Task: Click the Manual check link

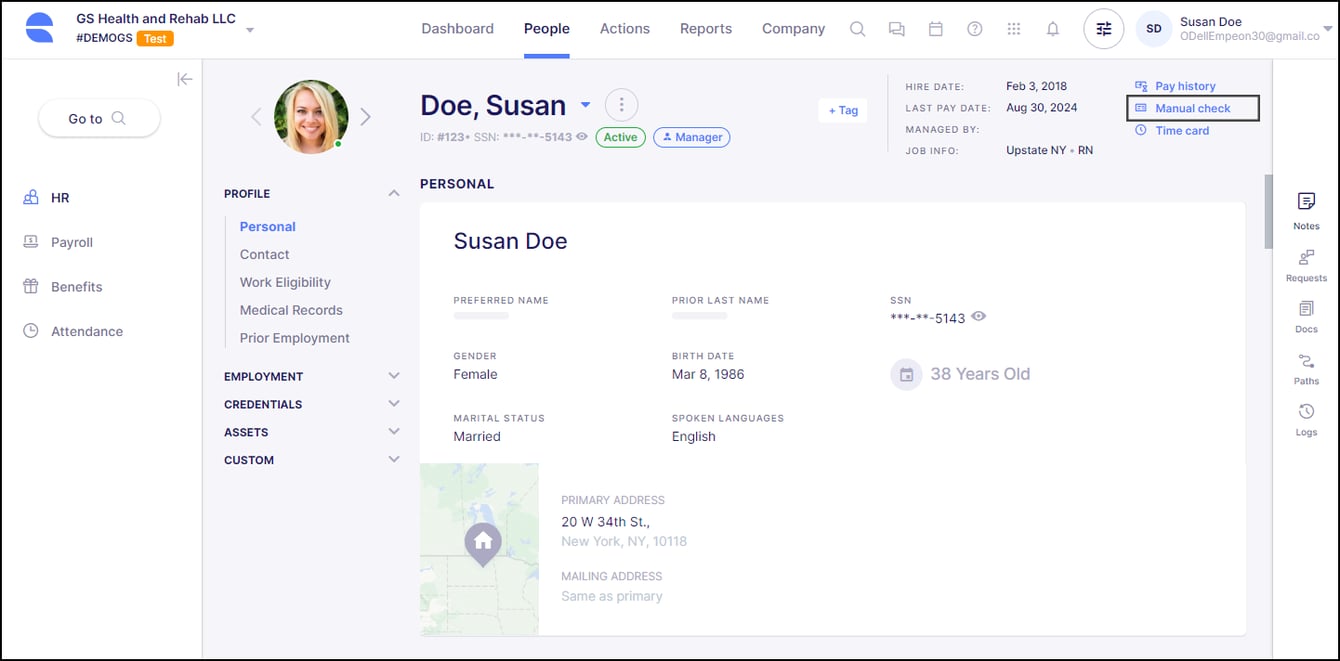Action: click(1192, 108)
